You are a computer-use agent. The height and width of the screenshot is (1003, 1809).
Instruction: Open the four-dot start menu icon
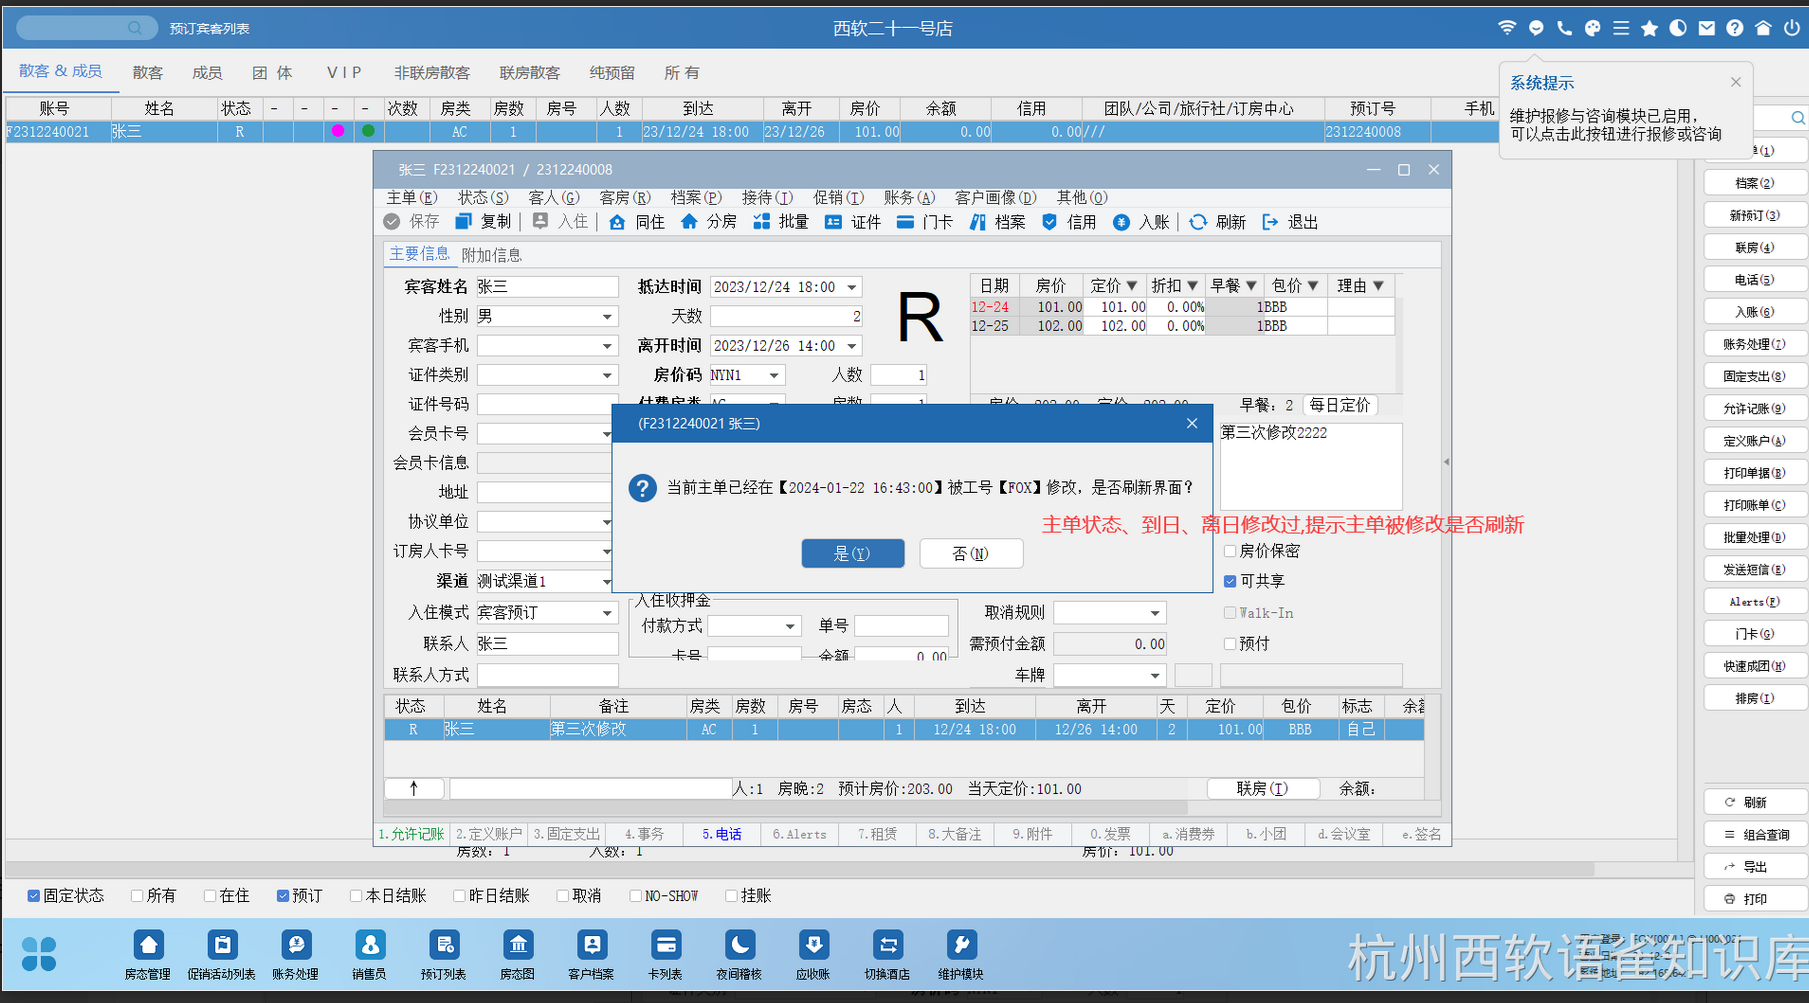tap(39, 954)
